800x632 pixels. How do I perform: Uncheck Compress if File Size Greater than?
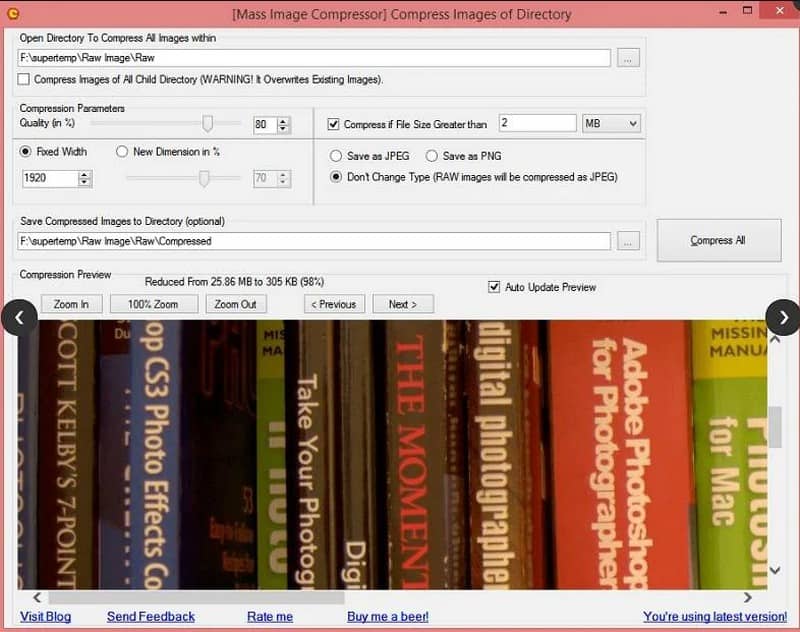tap(335, 124)
